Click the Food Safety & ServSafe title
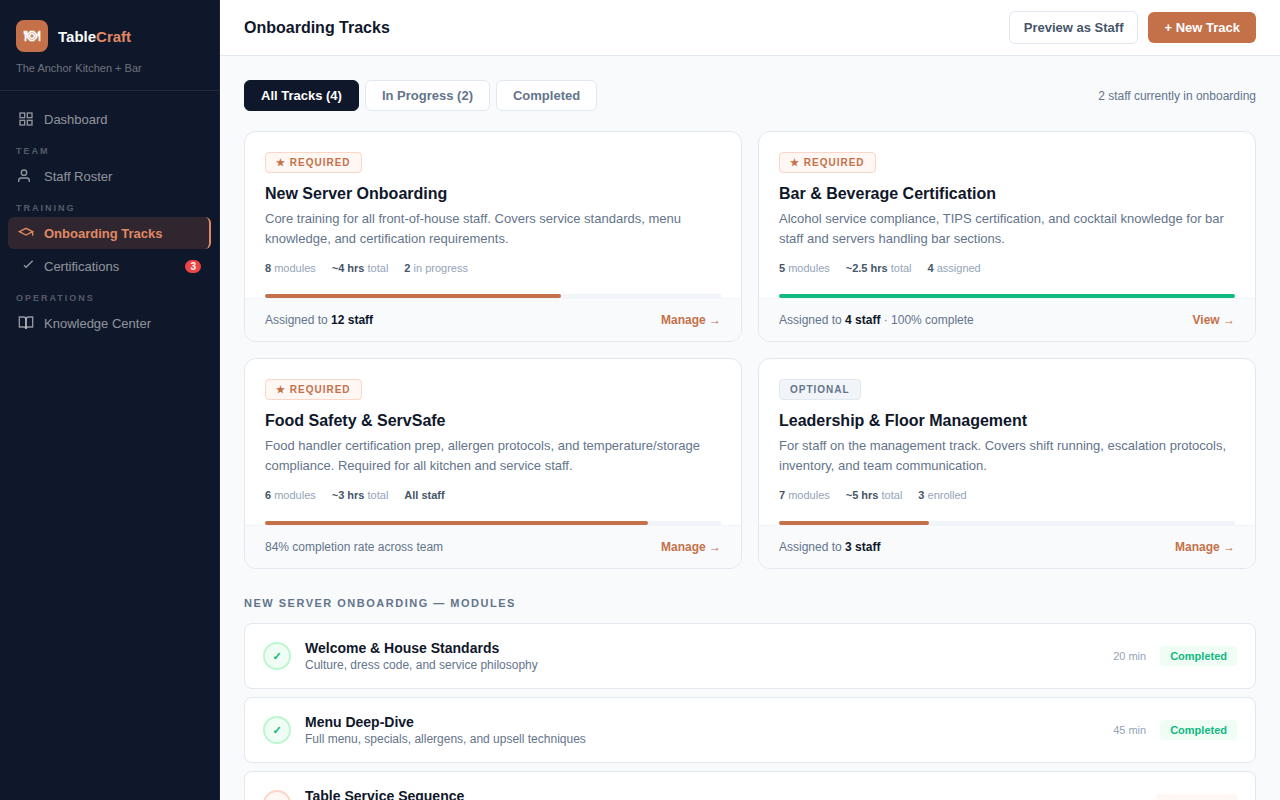1280x800 pixels. pyautogui.click(x=355, y=420)
